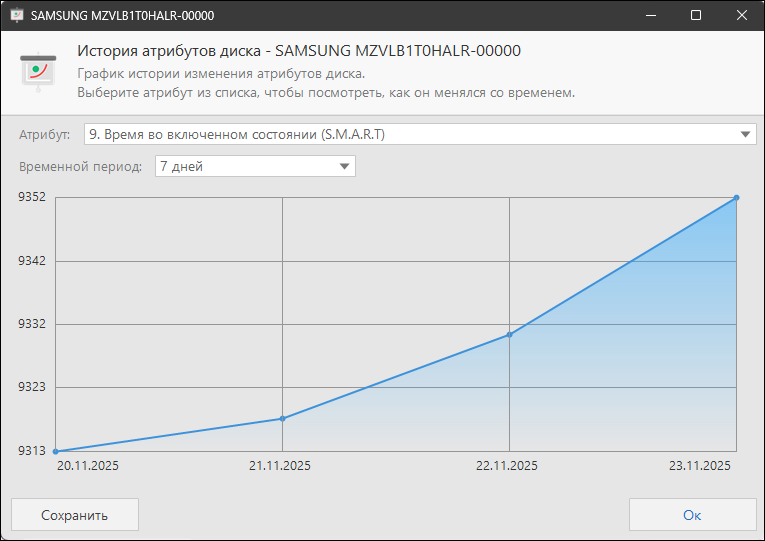765x541 pixels.
Task: Click the 9352 label on Y axis
Action: [31, 197]
